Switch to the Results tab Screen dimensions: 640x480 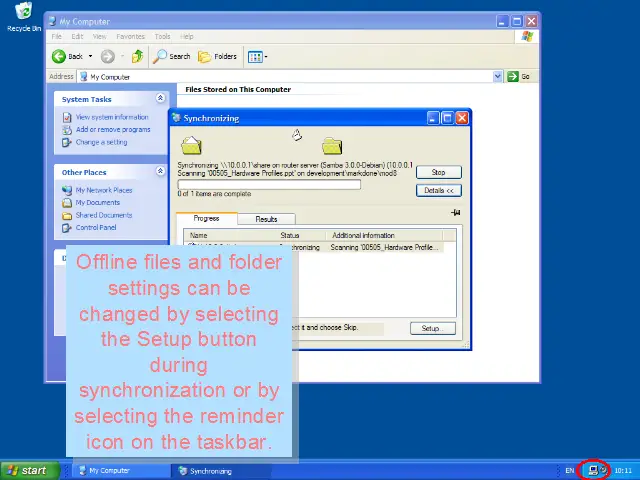(x=266, y=219)
